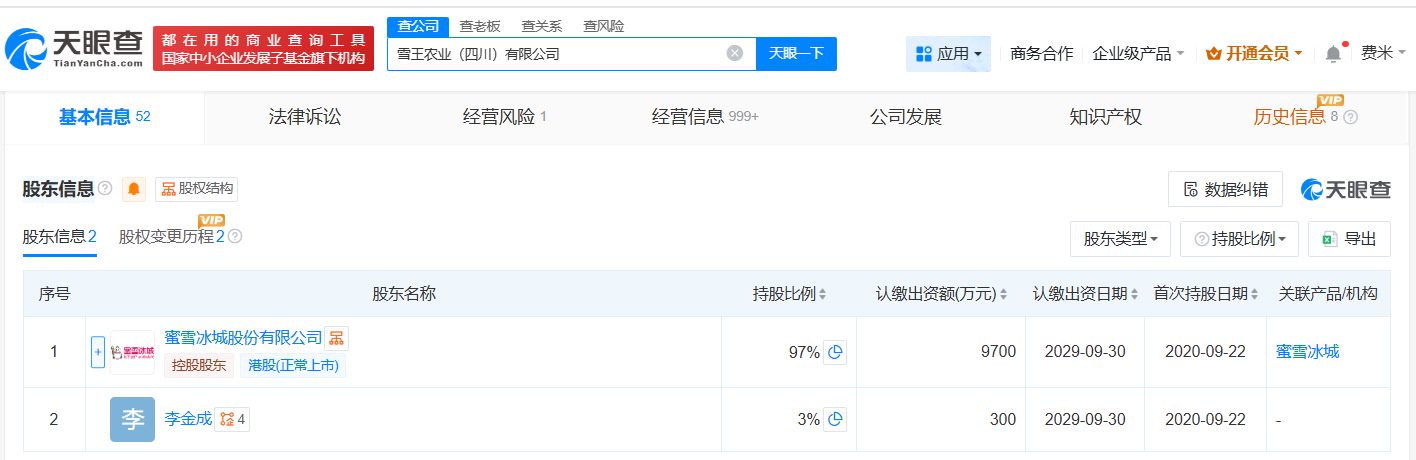Click the 天眼一下 search button

796,54
